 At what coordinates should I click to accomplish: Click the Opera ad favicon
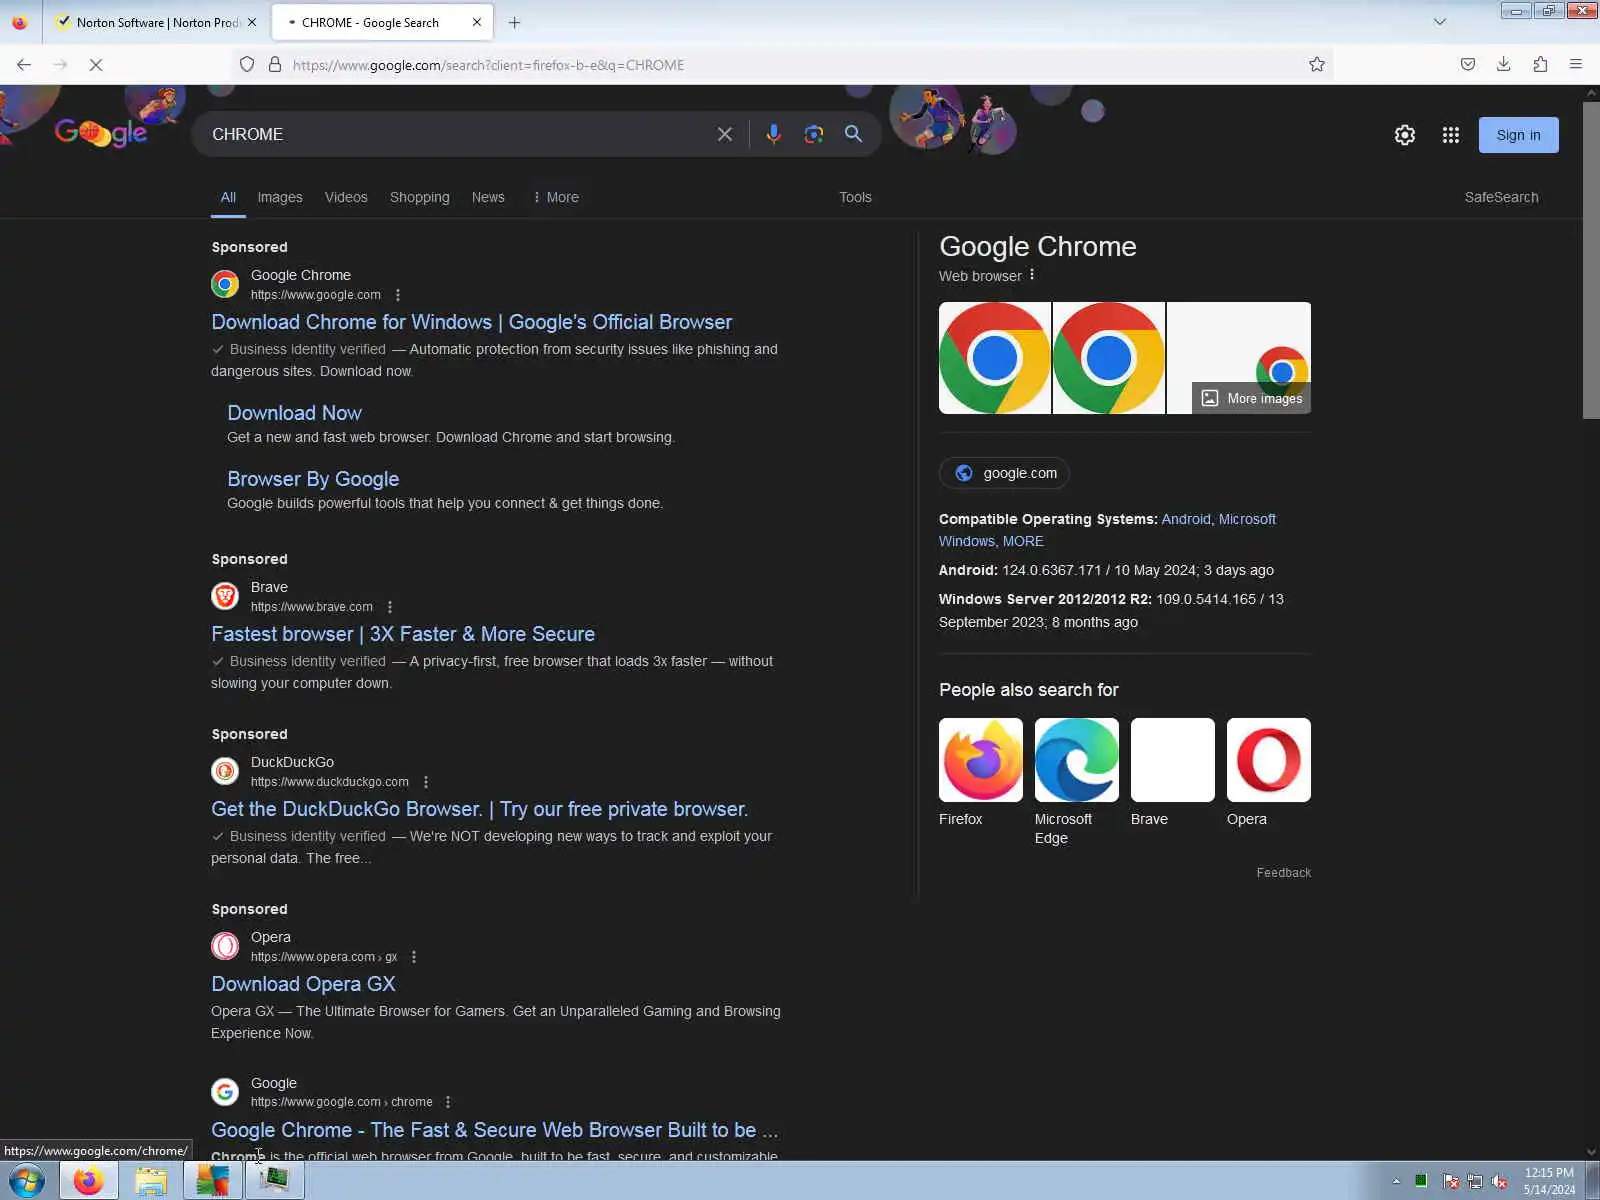(x=225, y=946)
